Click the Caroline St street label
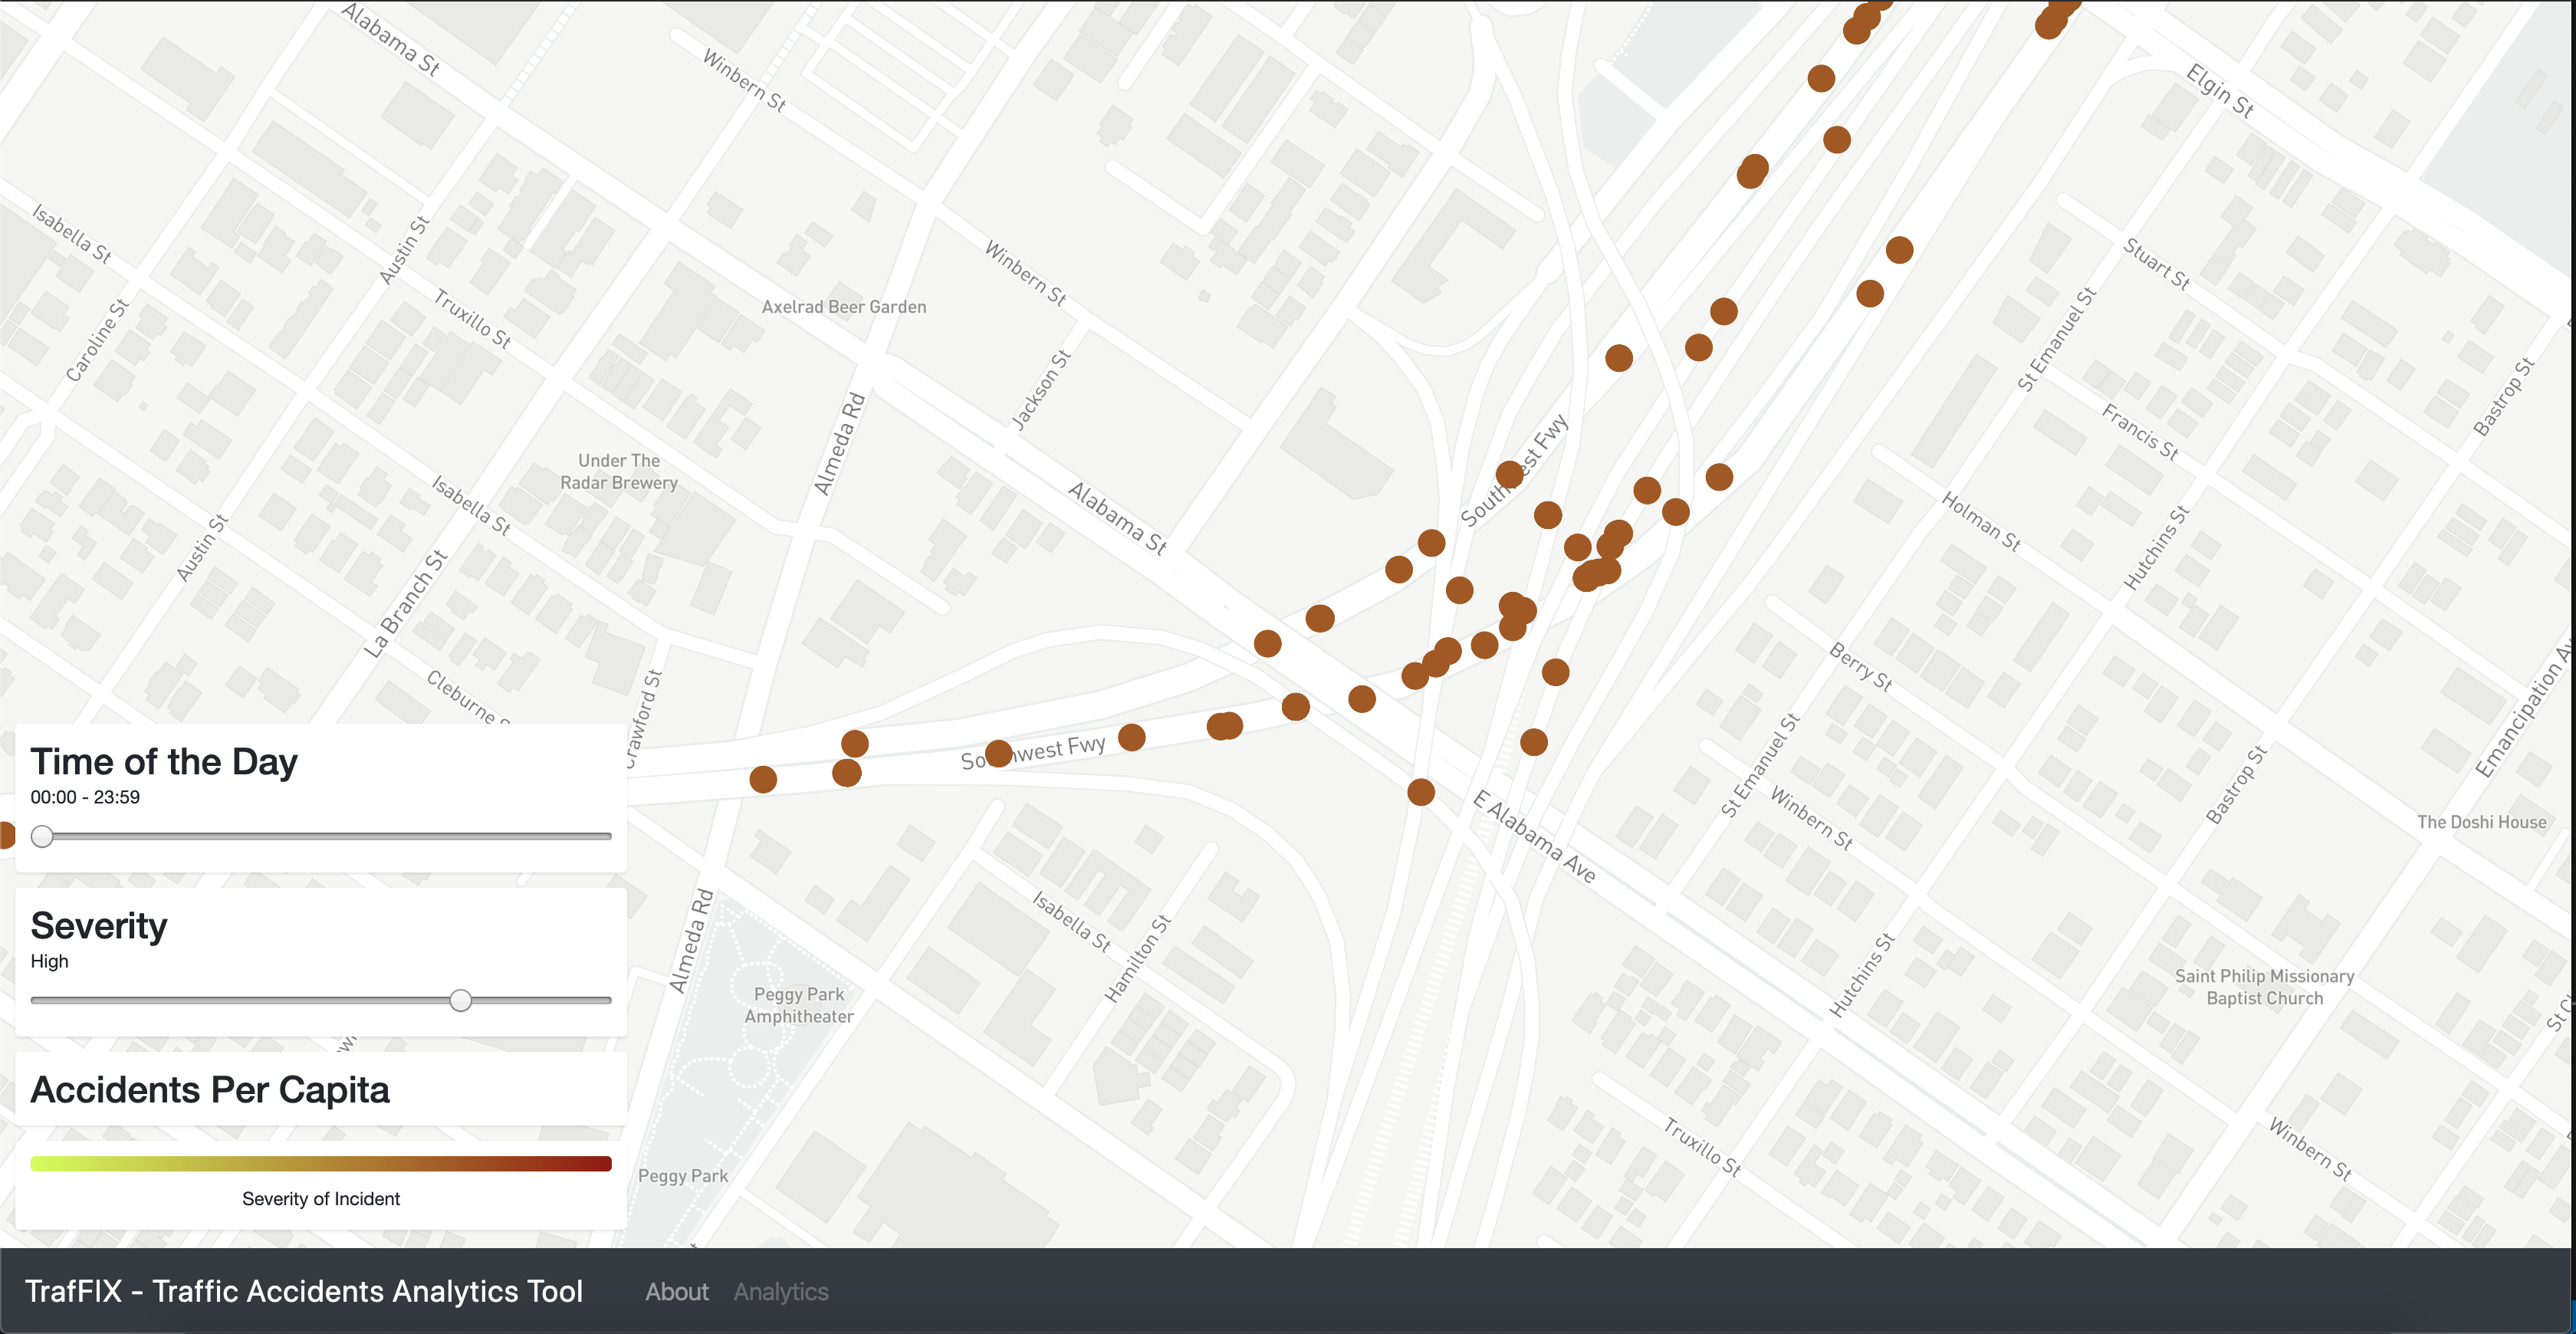The image size is (2576, 1334). 97,340
